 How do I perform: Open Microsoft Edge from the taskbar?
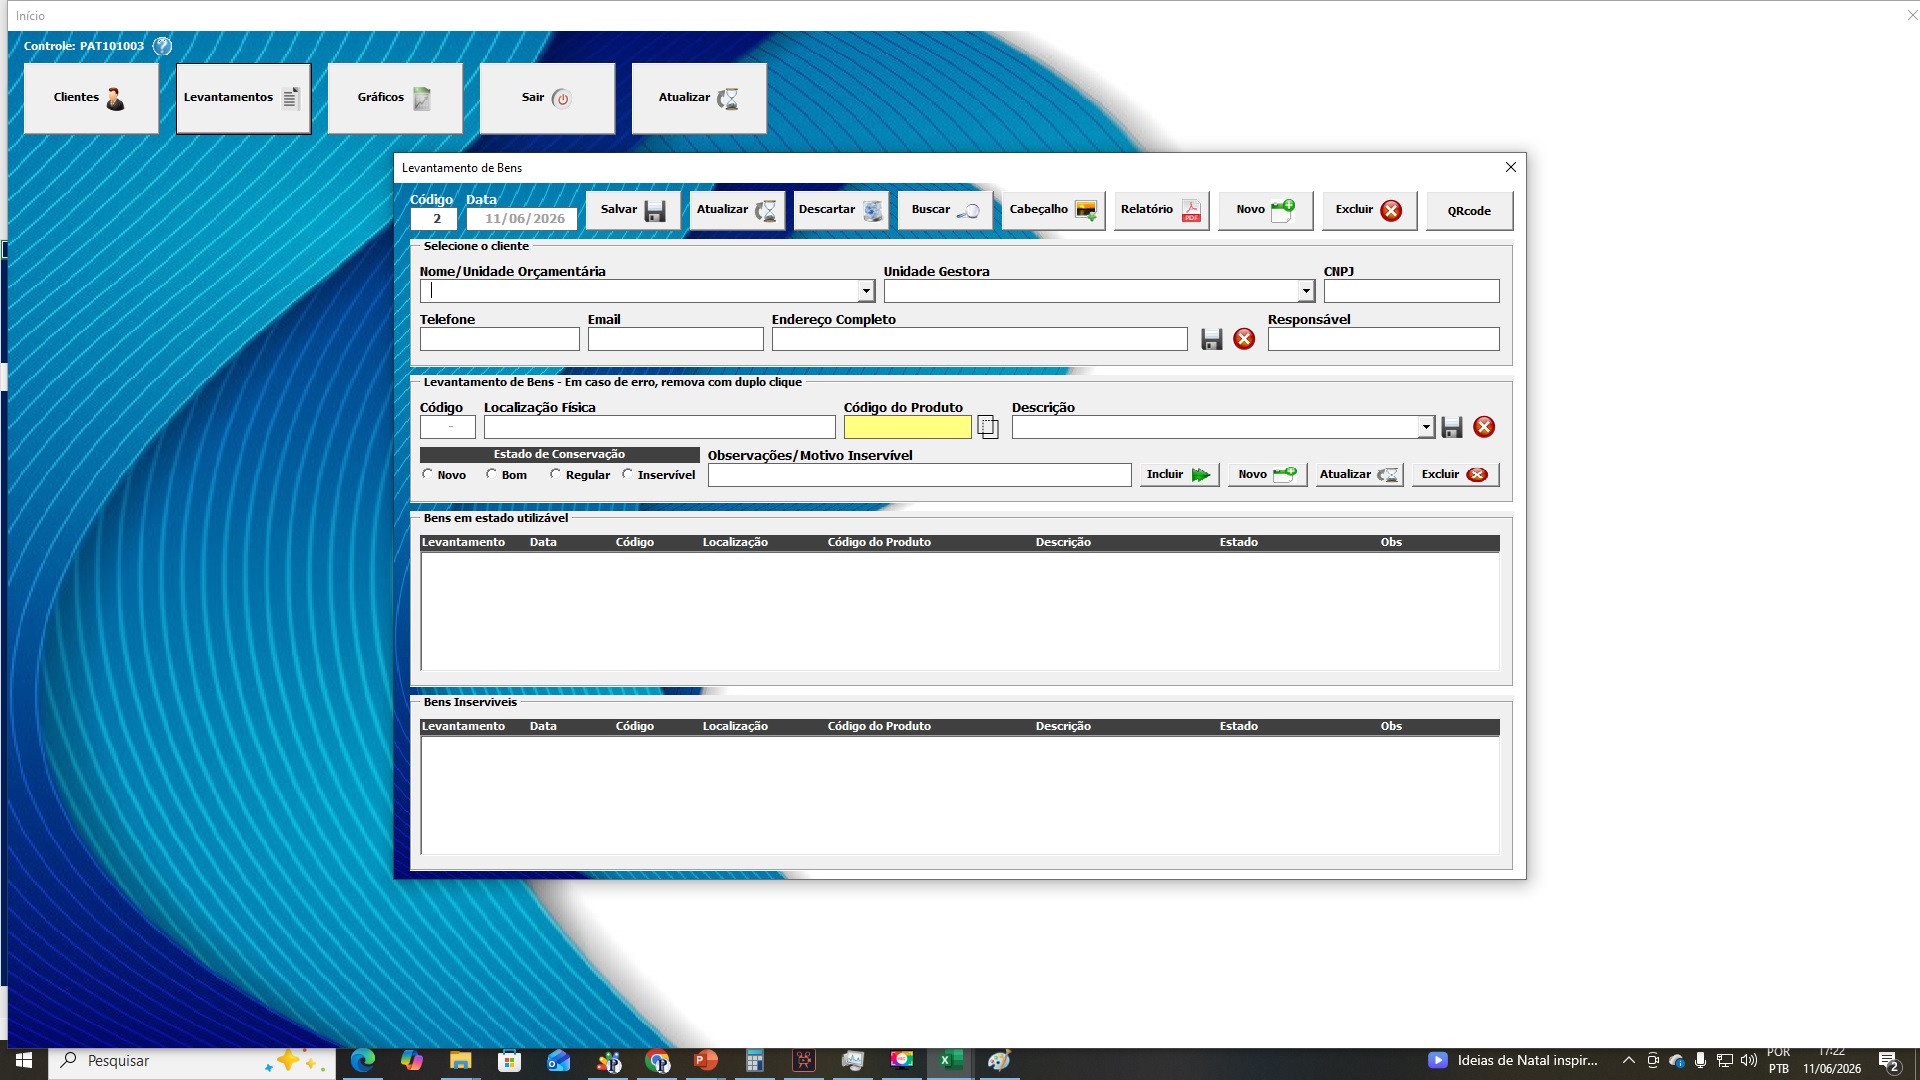[x=363, y=1061]
